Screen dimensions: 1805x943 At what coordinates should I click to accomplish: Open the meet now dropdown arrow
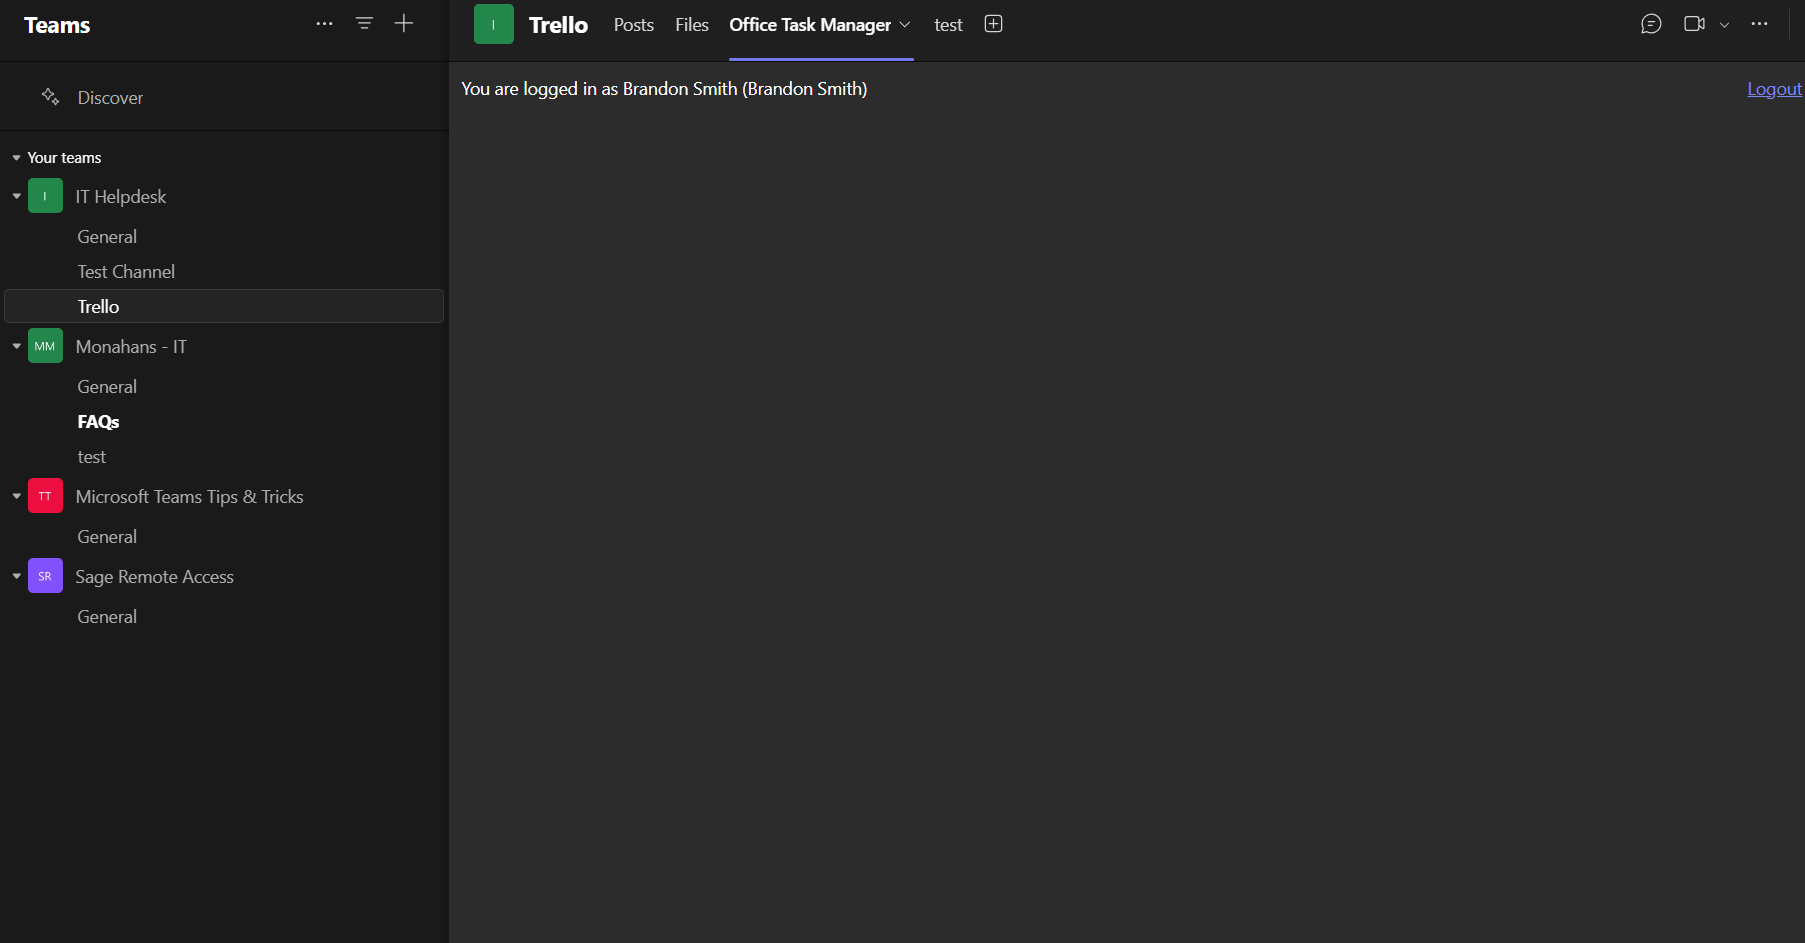coord(1724,25)
